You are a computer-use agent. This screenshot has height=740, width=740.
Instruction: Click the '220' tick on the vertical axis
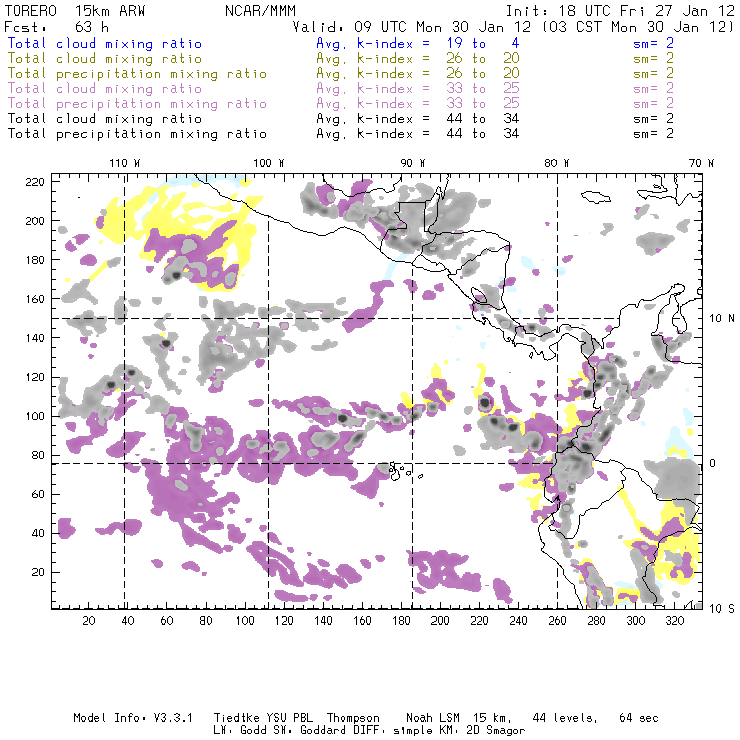[x=35, y=182]
